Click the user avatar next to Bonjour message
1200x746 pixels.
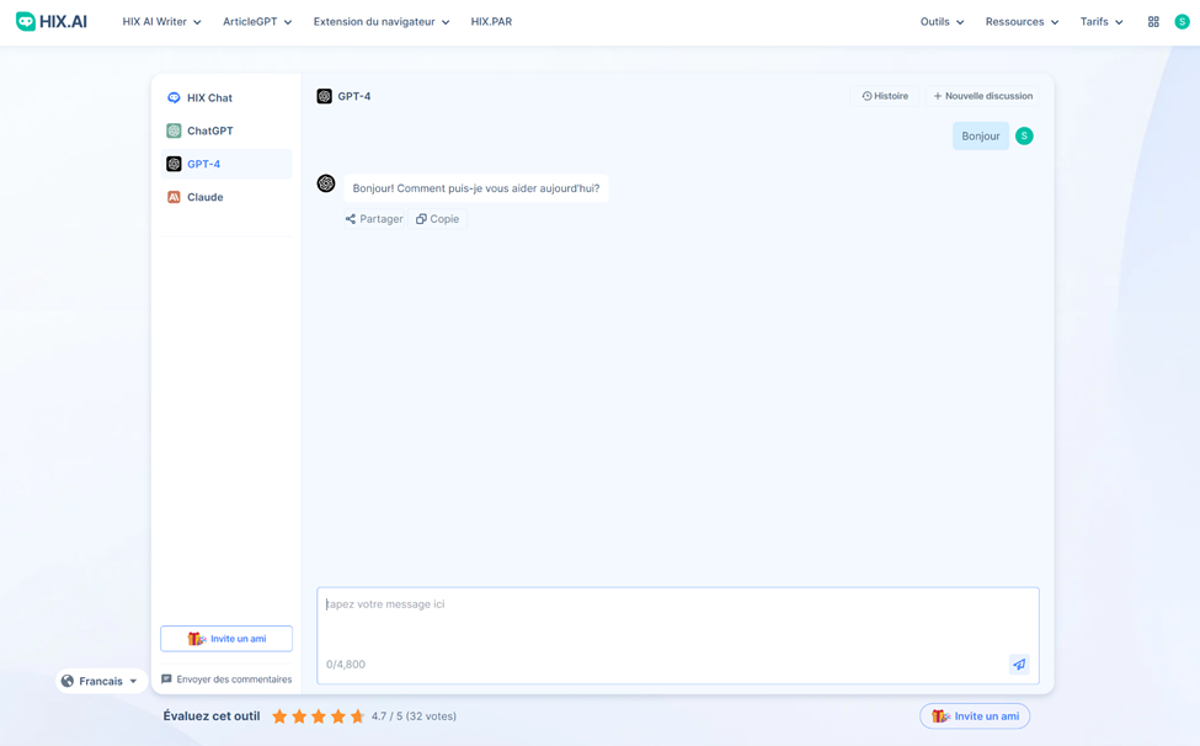click(x=1024, y=136)
